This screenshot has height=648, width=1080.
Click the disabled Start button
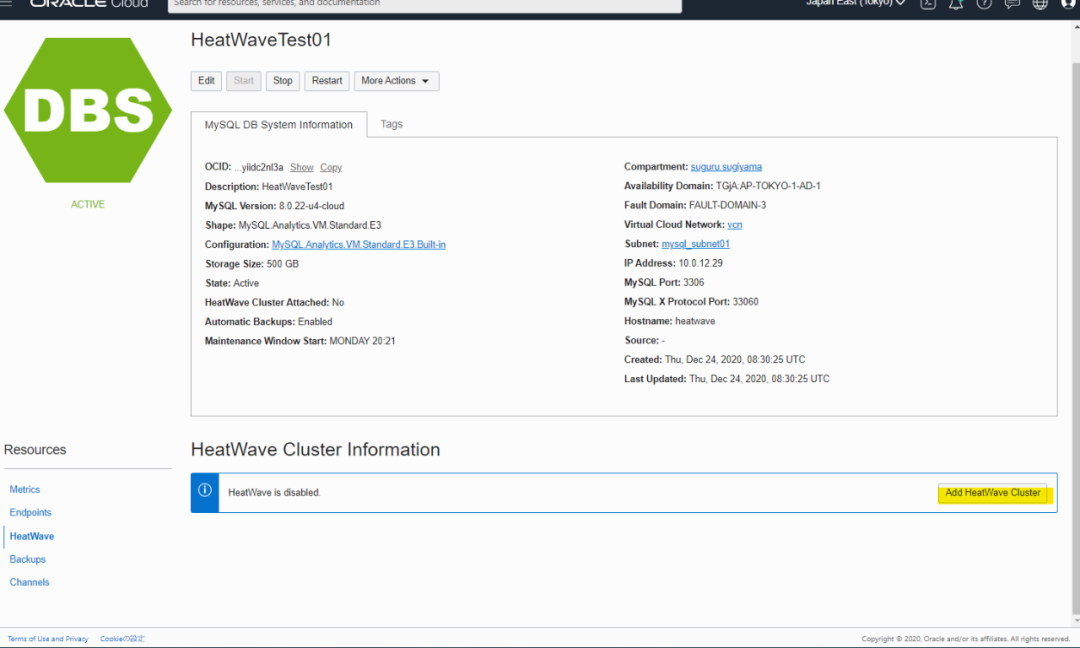(243, 81)
